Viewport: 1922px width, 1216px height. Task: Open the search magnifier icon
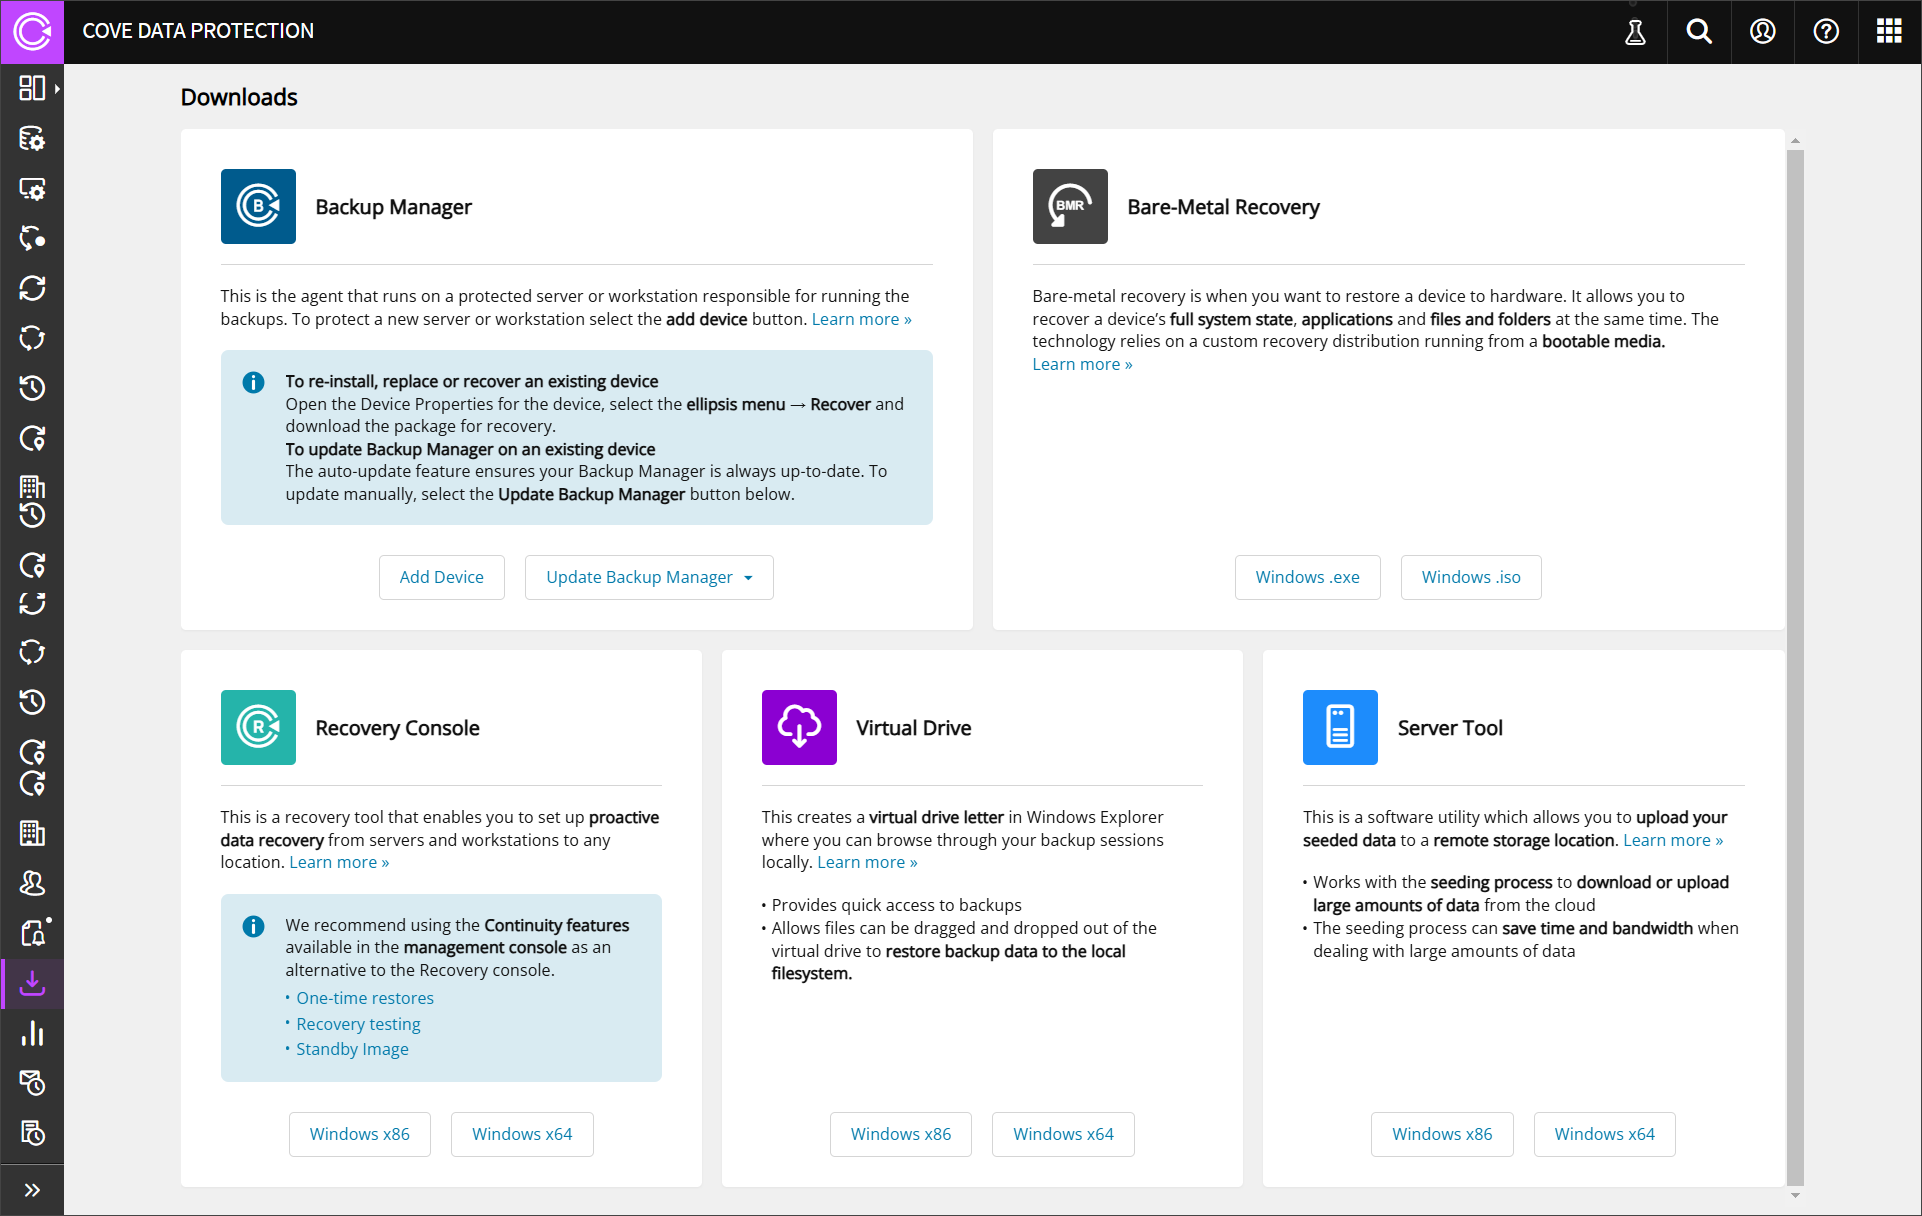[1699, 32]
